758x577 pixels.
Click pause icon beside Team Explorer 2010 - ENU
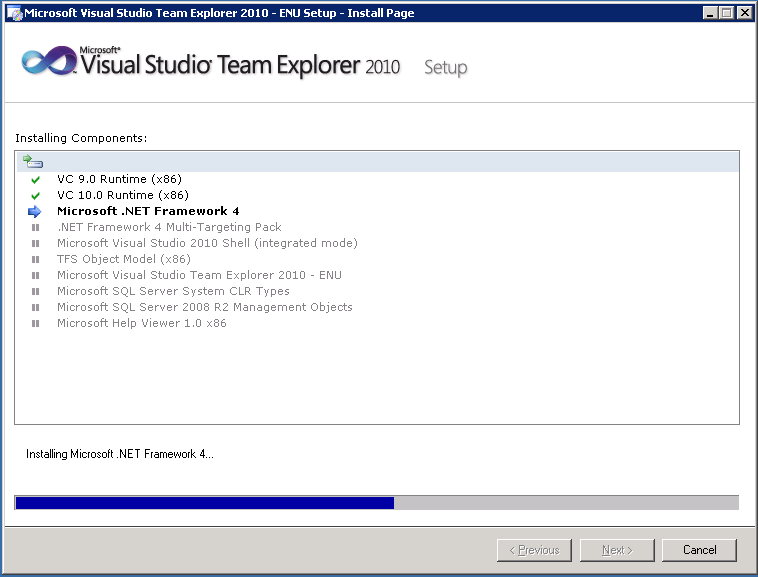coord(35,275)
